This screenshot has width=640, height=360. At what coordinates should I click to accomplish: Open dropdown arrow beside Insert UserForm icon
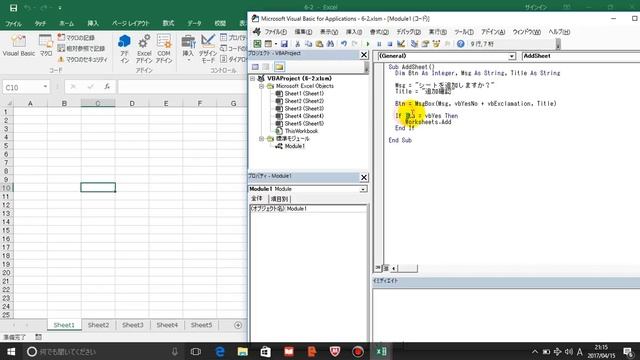pos(276,44)
